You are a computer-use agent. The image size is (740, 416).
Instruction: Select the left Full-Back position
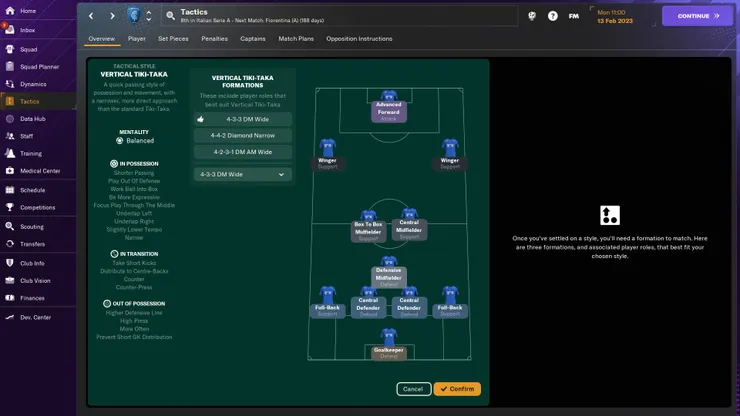(x=327, y=302)
